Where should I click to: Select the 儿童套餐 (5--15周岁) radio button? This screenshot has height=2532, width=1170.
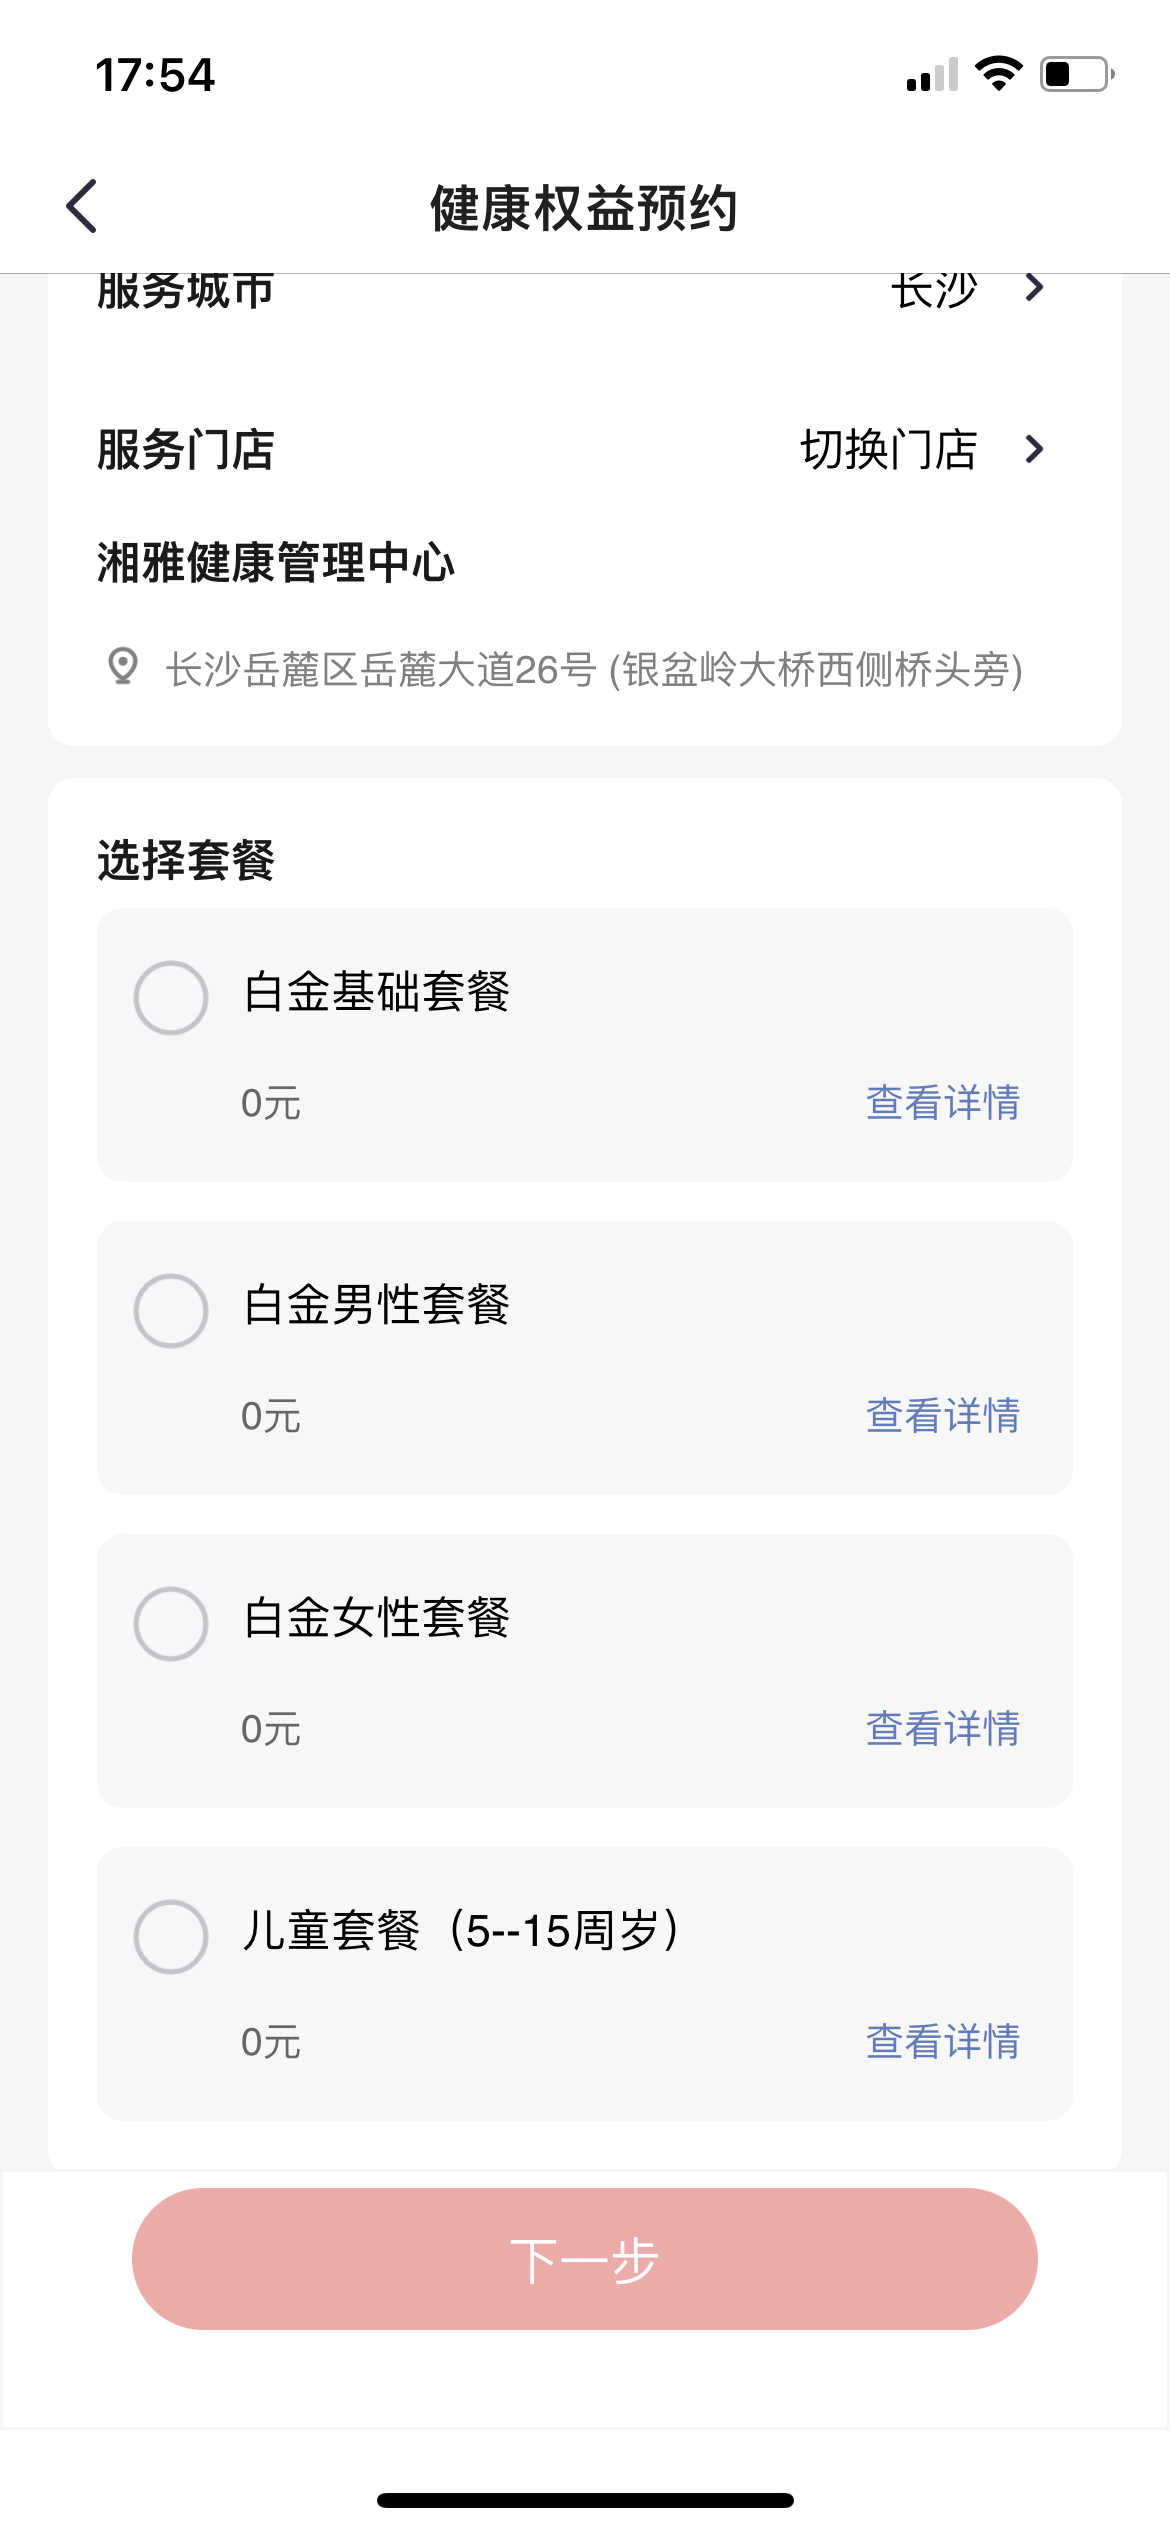tap(171, 1937)
